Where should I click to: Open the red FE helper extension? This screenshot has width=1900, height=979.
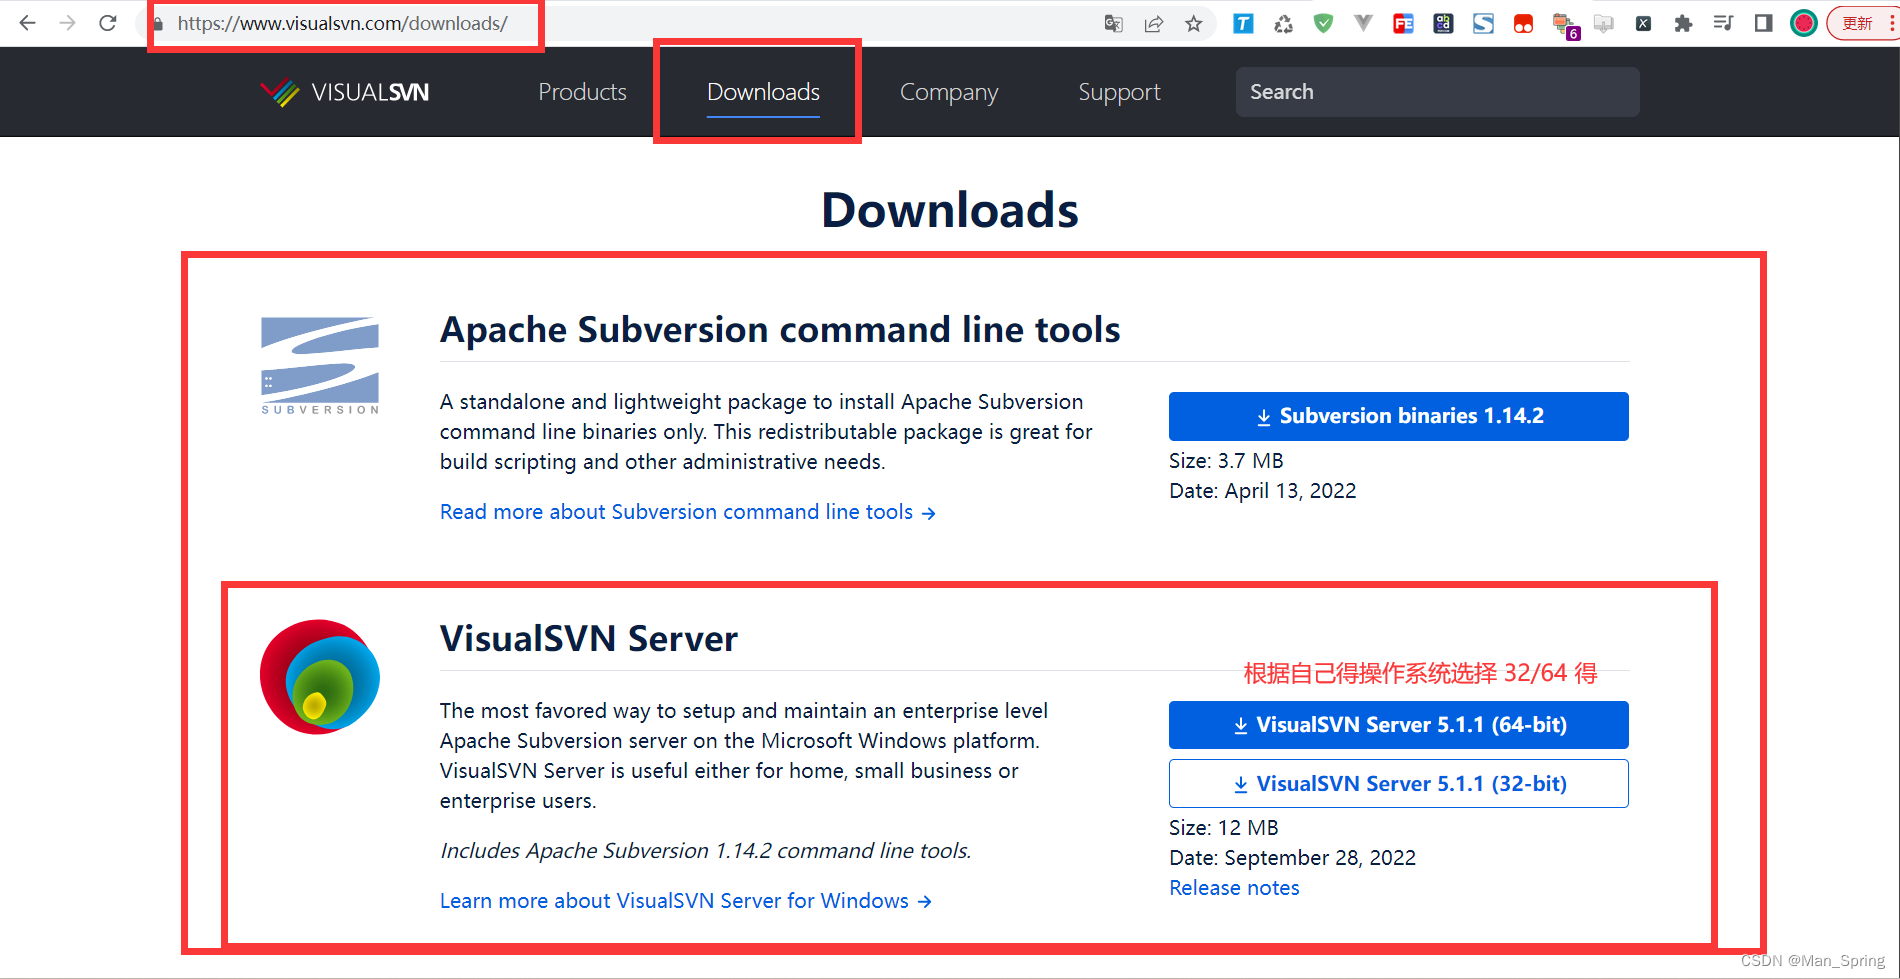pos(1403,23)
